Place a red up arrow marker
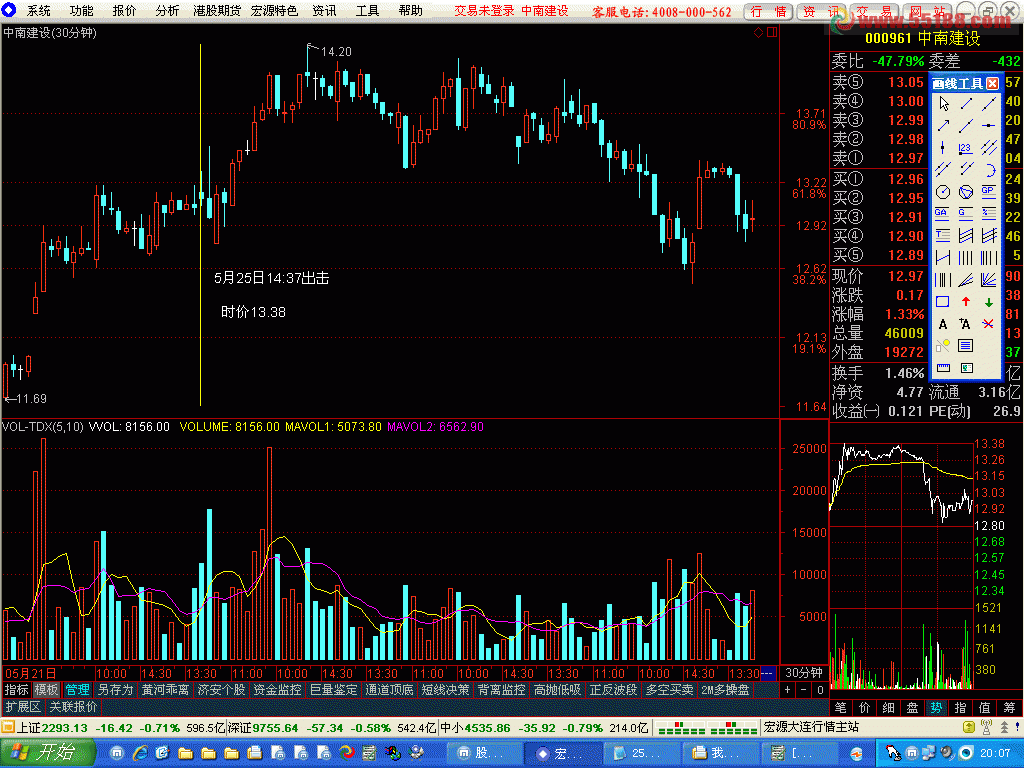This screenshot has height=768, width=1024. pyautogui.click(x=965, y=302)
